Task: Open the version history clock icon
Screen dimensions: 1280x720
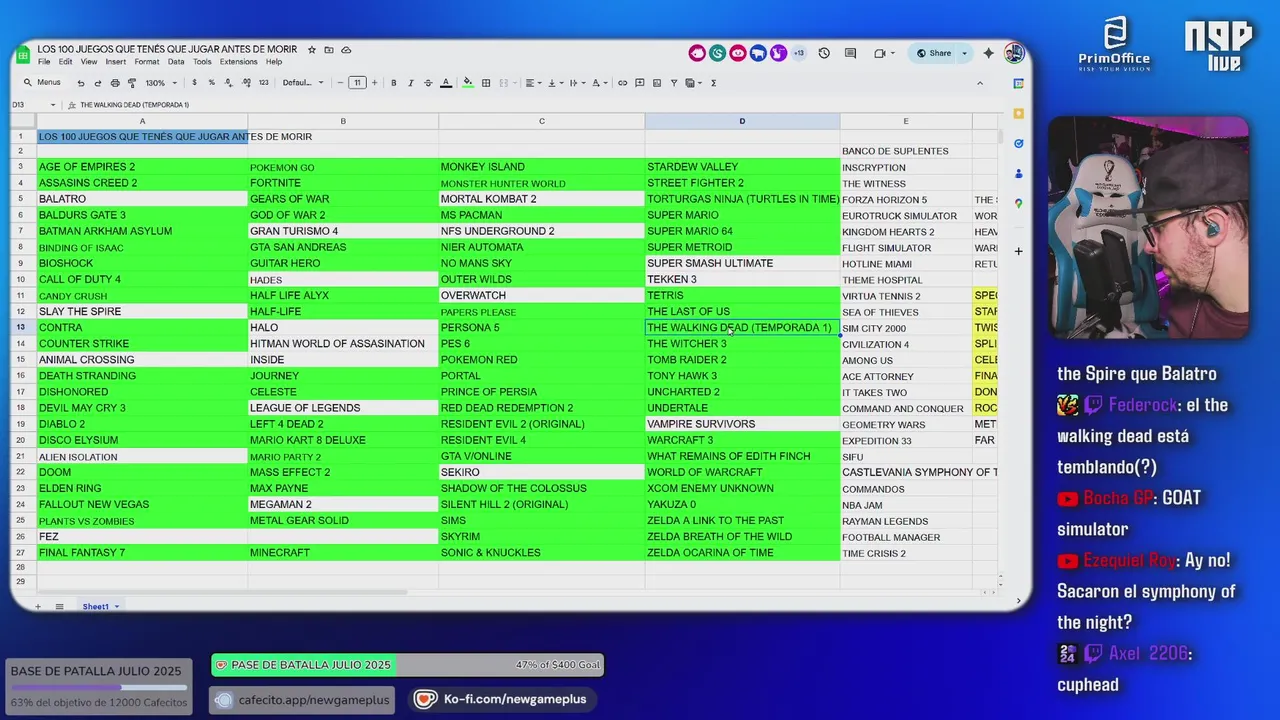Action: click(x=824, y=53)
